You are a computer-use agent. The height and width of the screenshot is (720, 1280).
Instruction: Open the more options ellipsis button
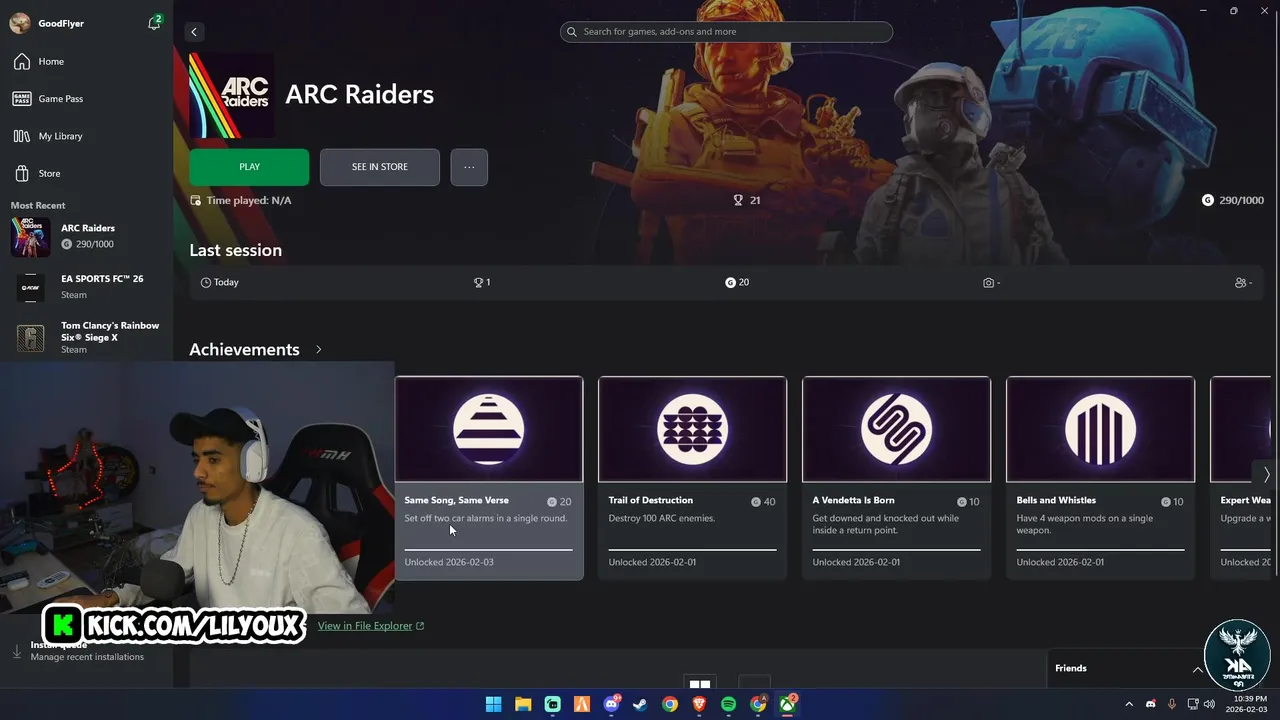click(x=469, y=167)
